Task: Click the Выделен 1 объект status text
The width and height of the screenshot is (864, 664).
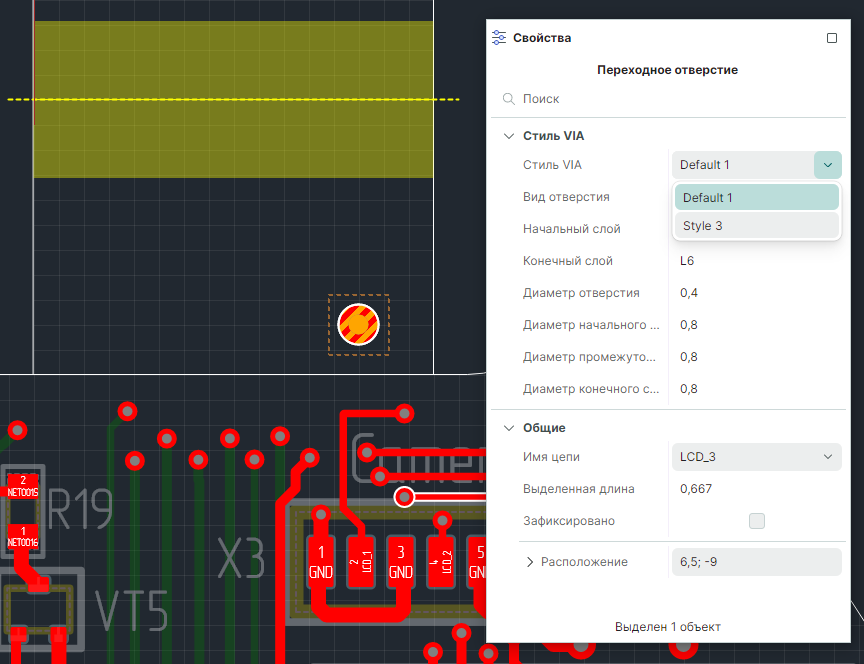Action: 667,627
